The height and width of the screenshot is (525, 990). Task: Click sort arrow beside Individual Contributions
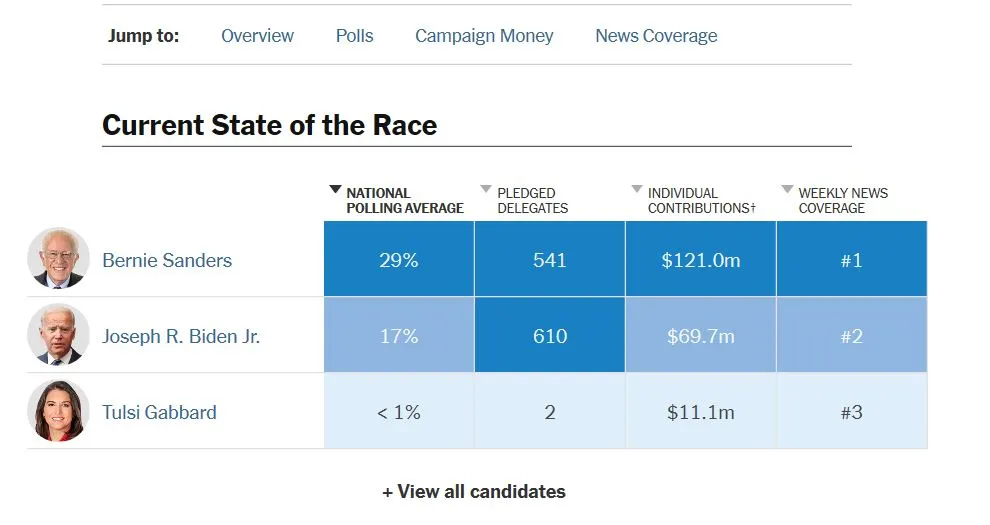coord(637,190)
